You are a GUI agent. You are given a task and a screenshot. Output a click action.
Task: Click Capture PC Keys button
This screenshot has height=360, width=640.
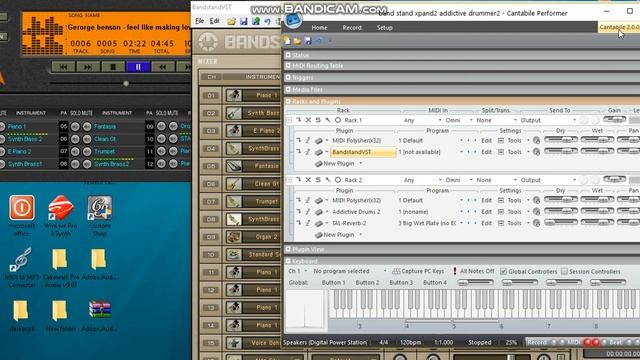418,271
